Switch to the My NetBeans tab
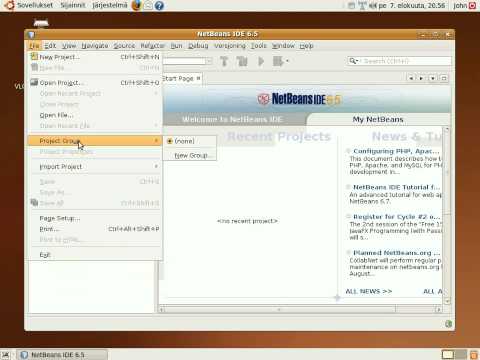 [378, 119]
